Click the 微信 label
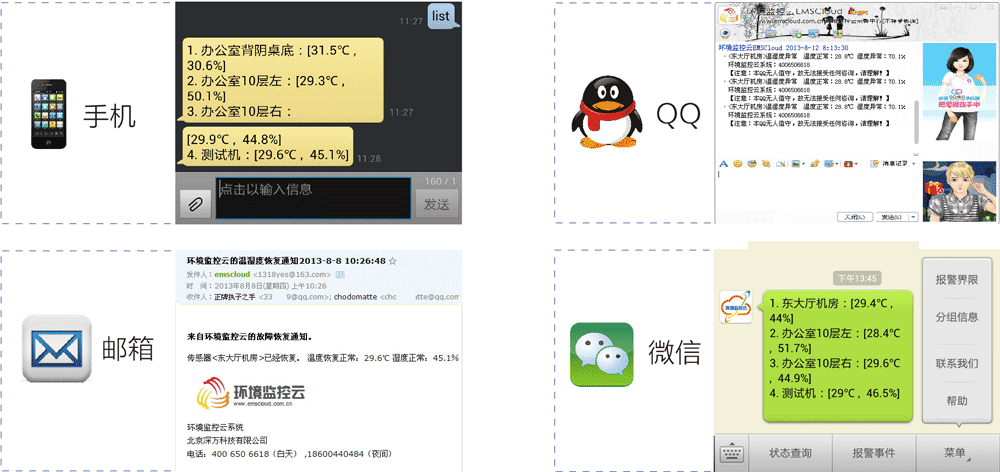 point(675,352)
